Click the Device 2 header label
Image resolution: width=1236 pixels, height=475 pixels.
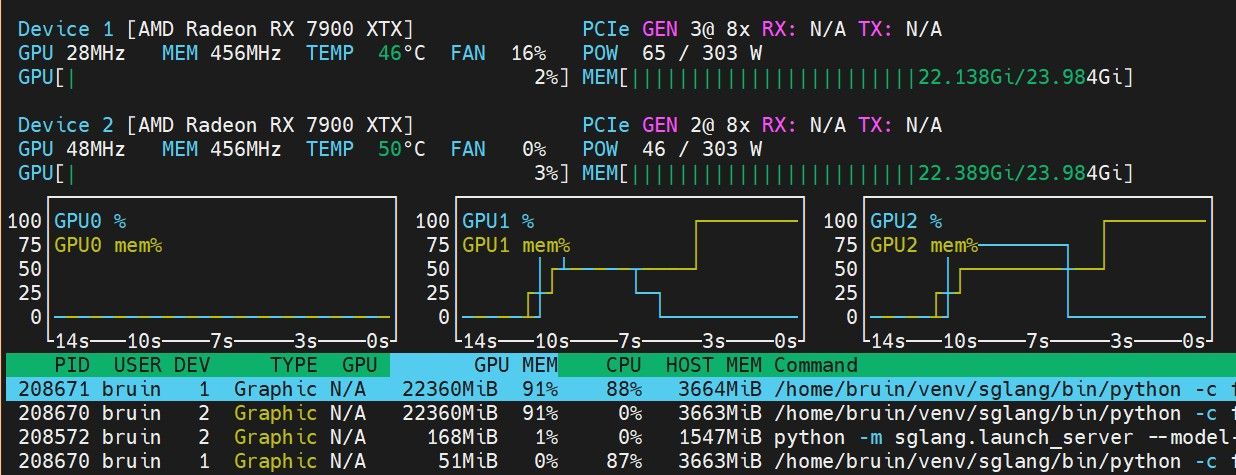[66, 125]
